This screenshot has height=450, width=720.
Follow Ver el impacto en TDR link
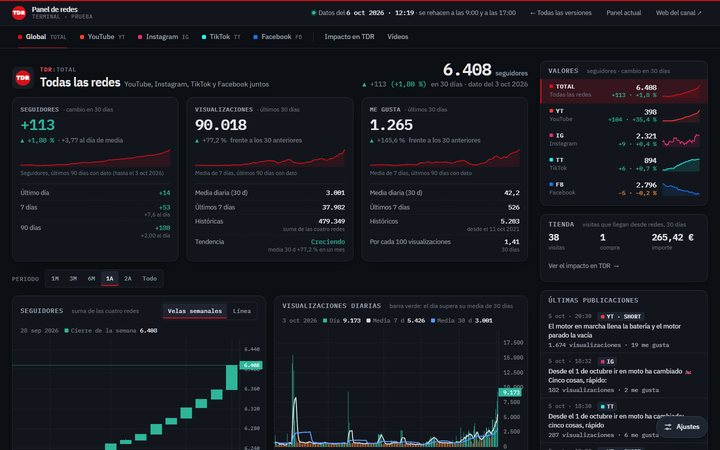tap(583, 266)
